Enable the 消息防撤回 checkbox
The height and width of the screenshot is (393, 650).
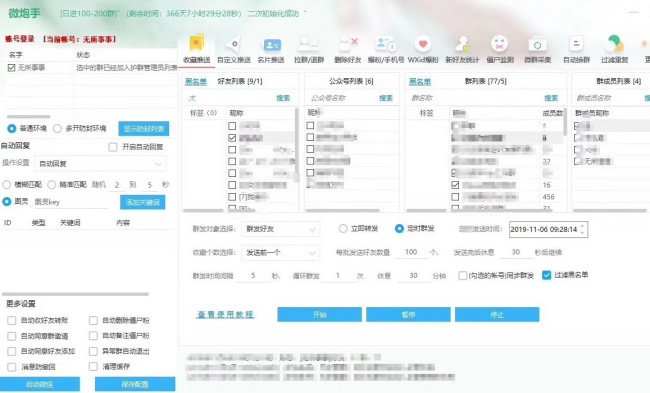pyautogui.click(x=12, y=367)
